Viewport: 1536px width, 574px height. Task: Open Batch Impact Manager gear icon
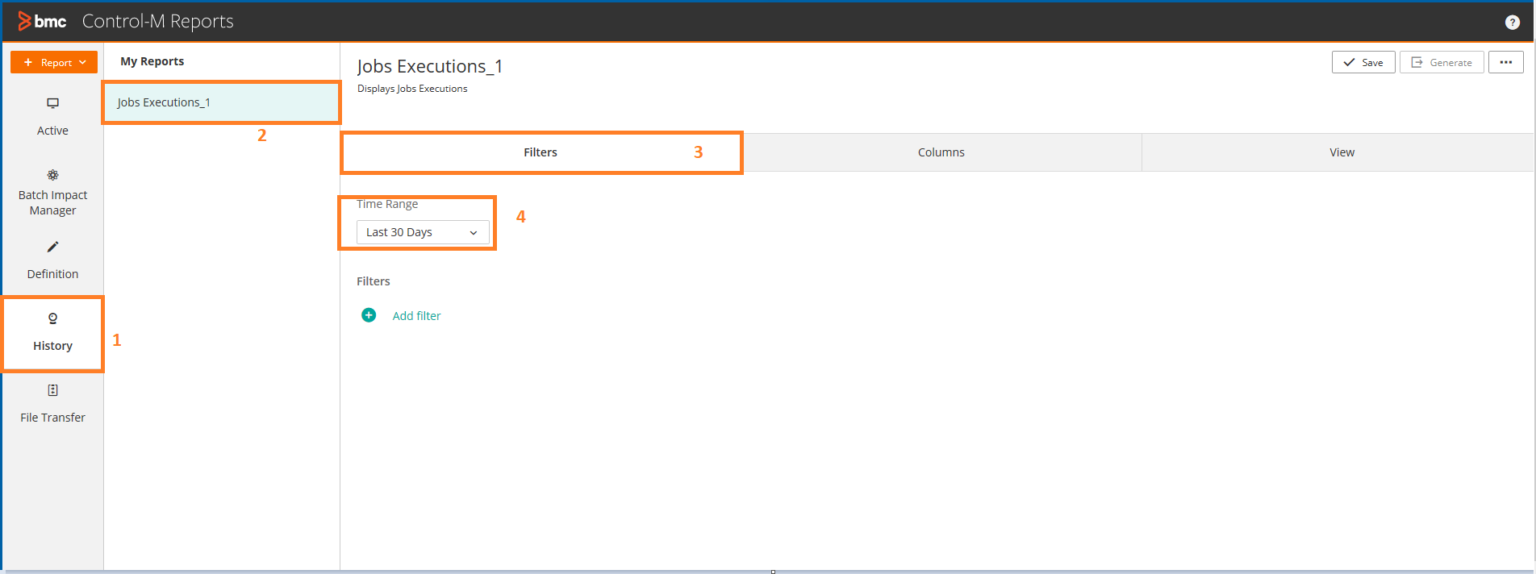53,174
